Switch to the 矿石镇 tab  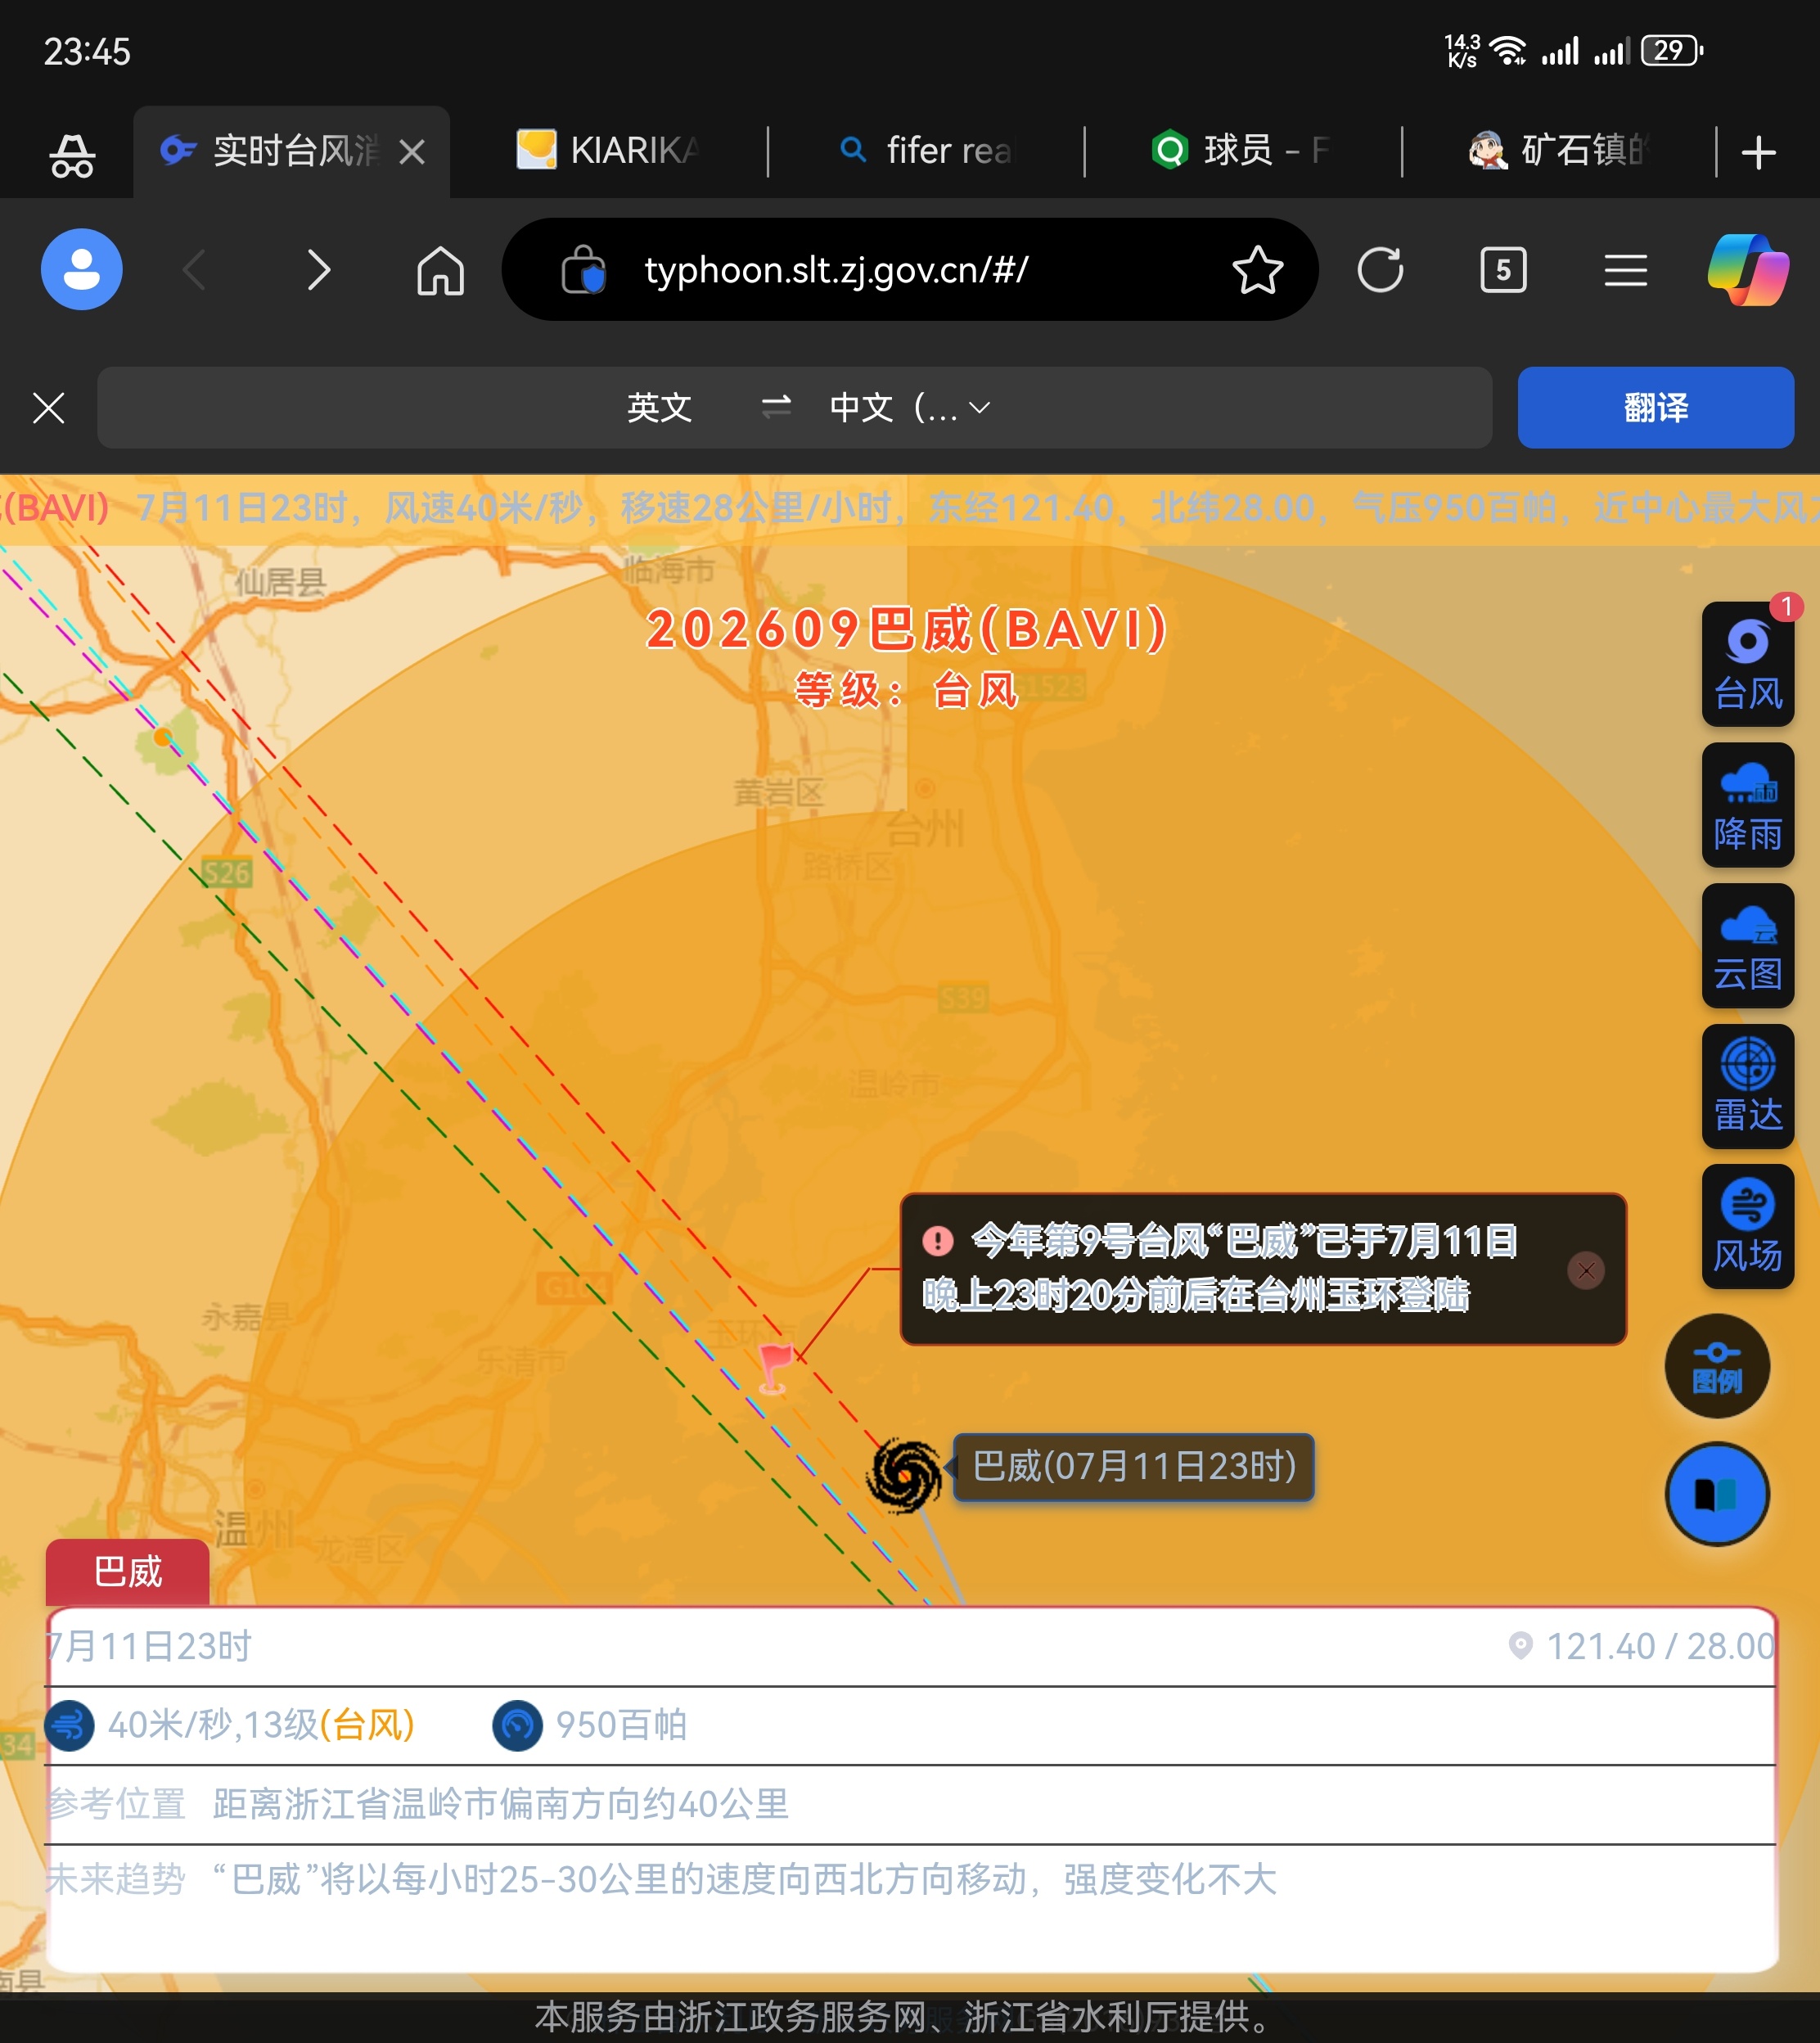pos(1558,151)
